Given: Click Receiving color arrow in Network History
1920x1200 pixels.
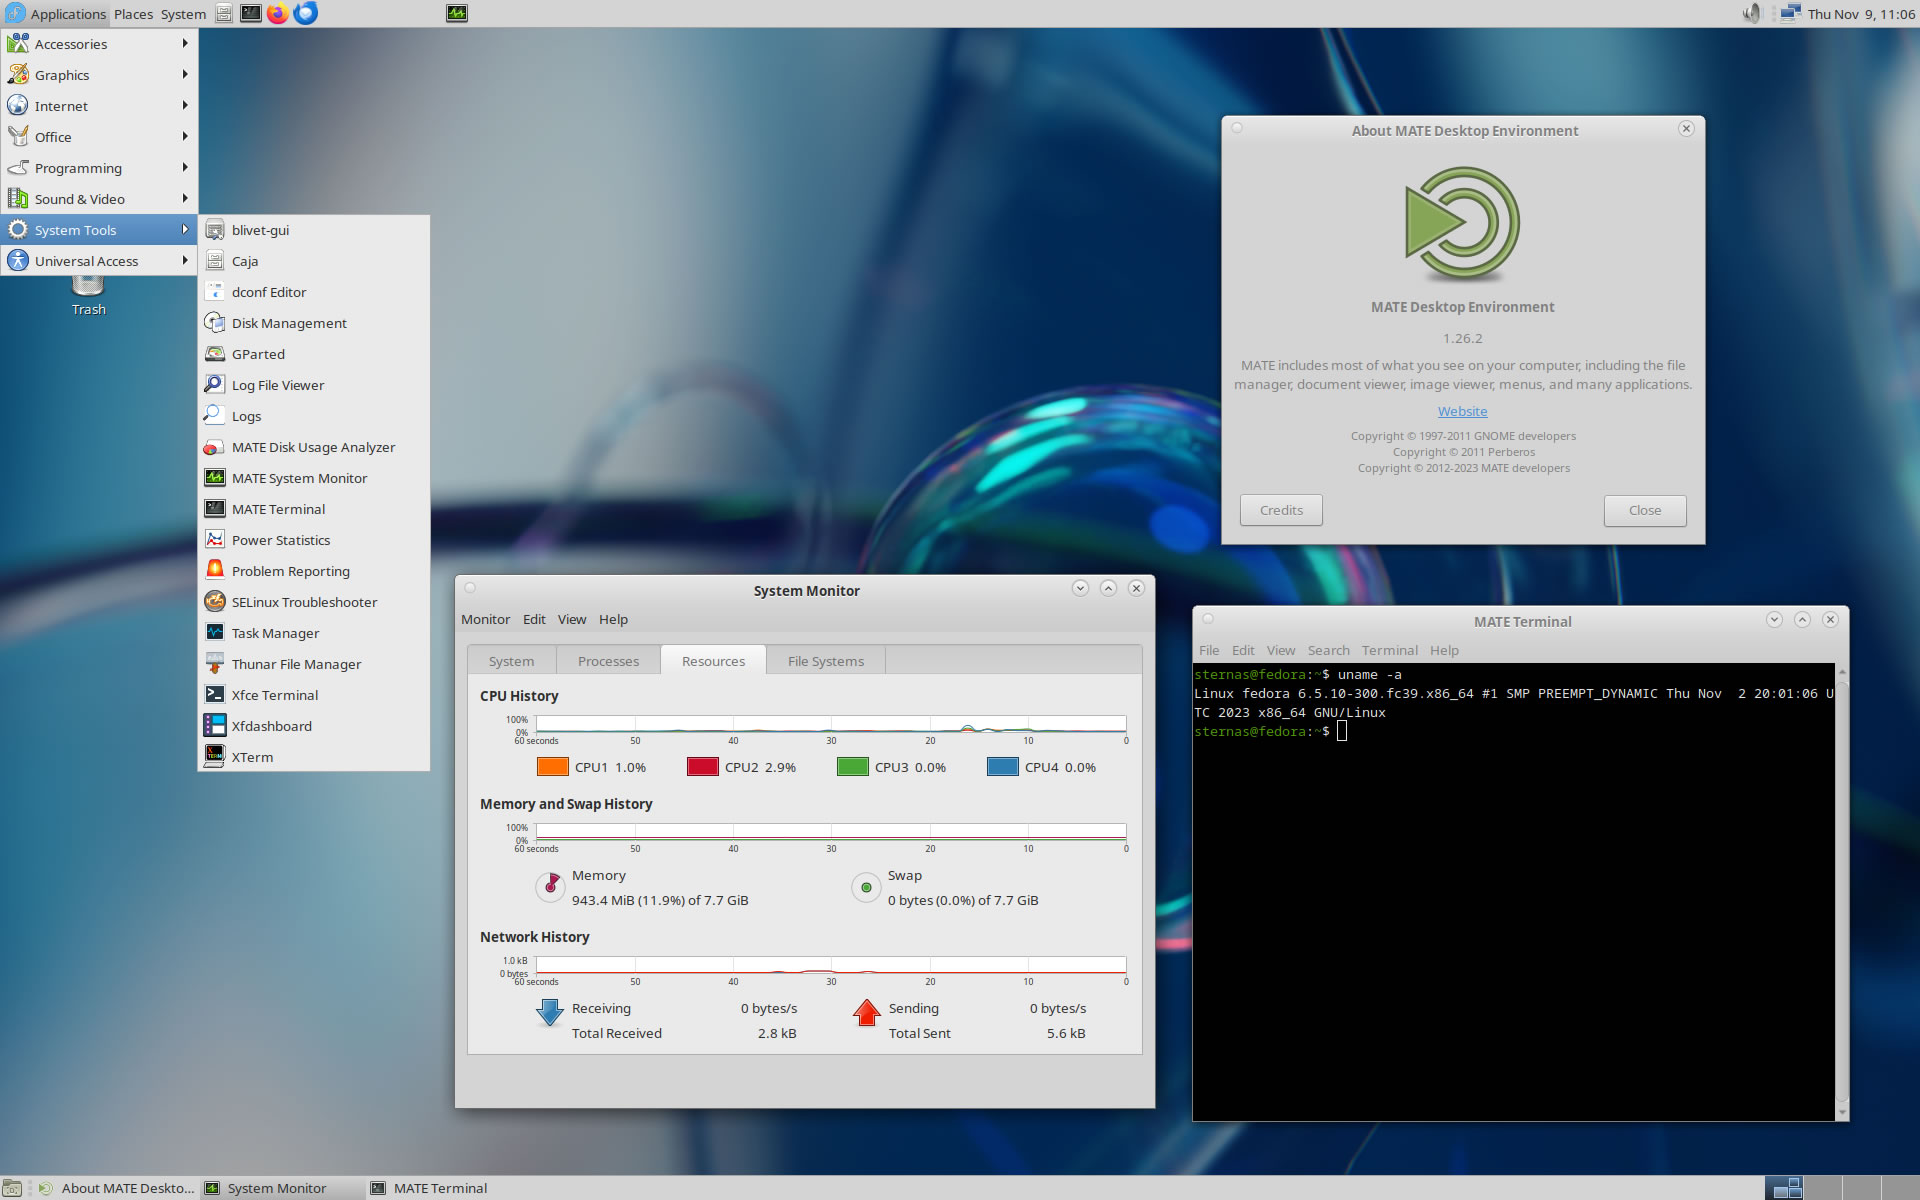Looking at the screenshot, I should click(x=550, y=1013).
